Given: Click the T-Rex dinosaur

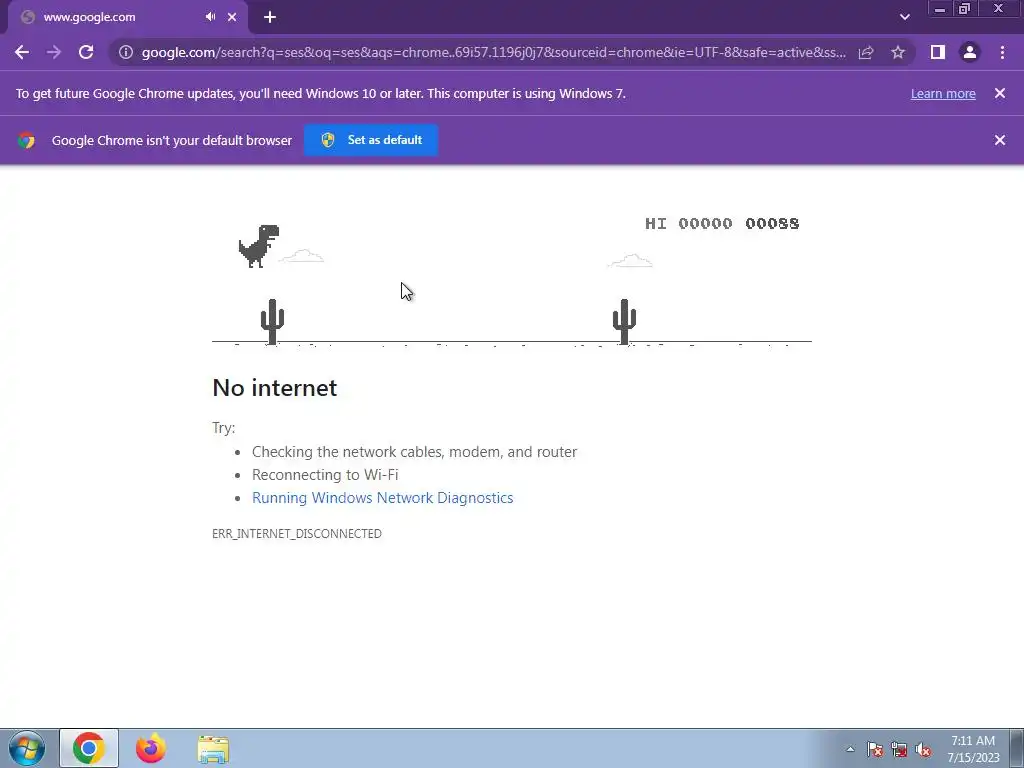Looking at the screenshot, I should 259,246.
